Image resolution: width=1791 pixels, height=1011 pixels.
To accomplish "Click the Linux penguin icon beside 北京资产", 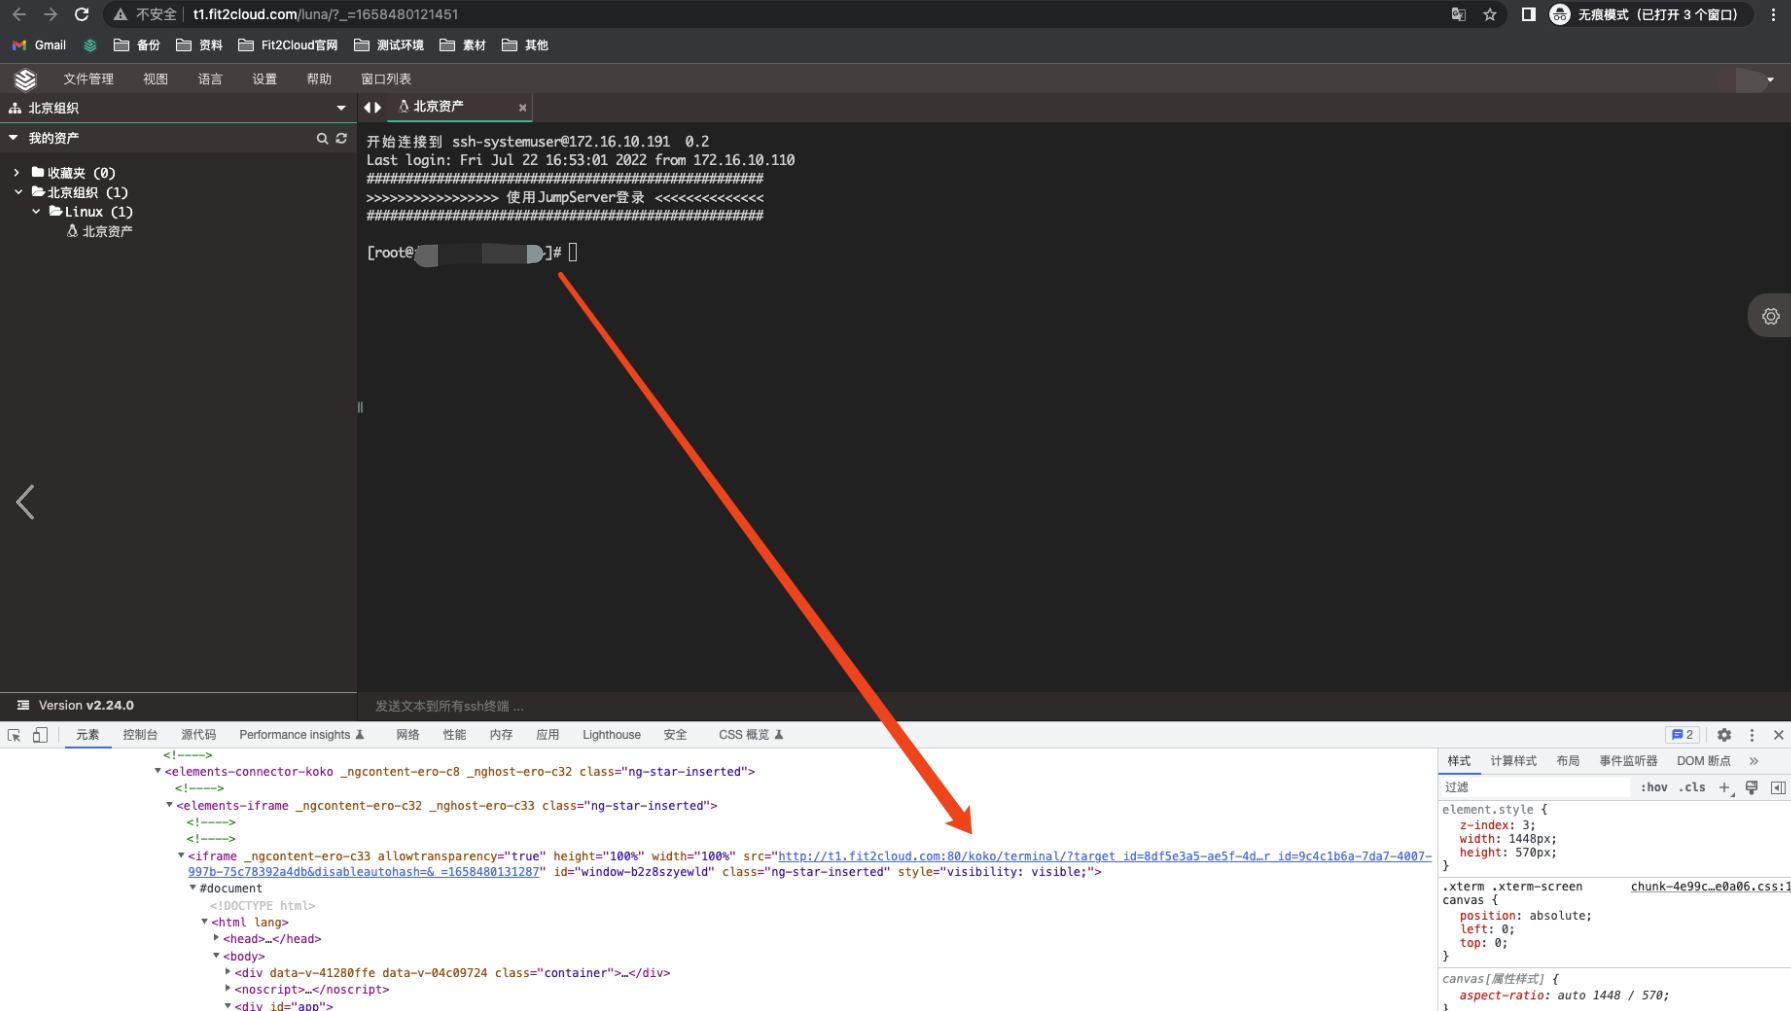I will [x=71, y=230].
